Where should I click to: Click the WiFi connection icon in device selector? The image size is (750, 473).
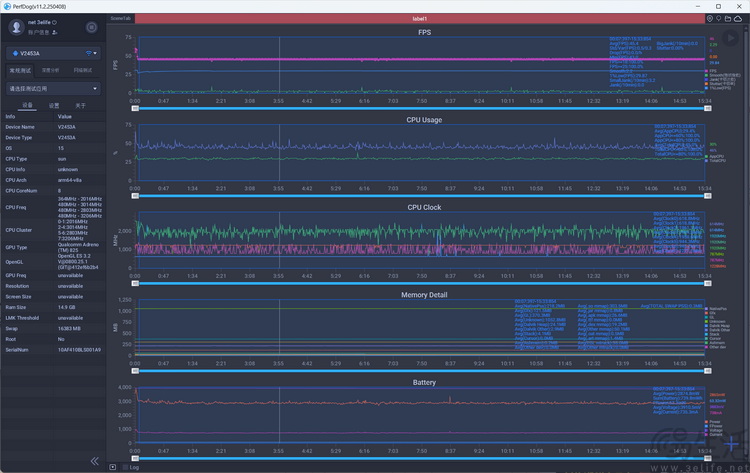(x=88, y=53)
